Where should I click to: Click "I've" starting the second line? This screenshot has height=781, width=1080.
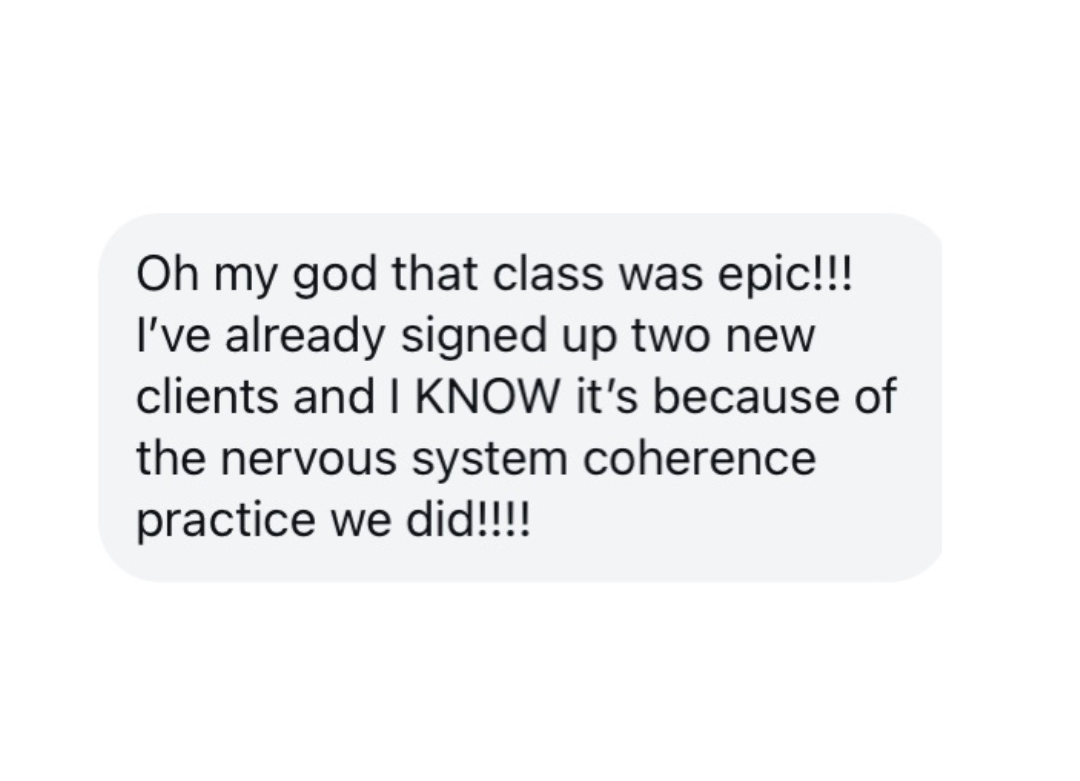click(x=173, y=335)
